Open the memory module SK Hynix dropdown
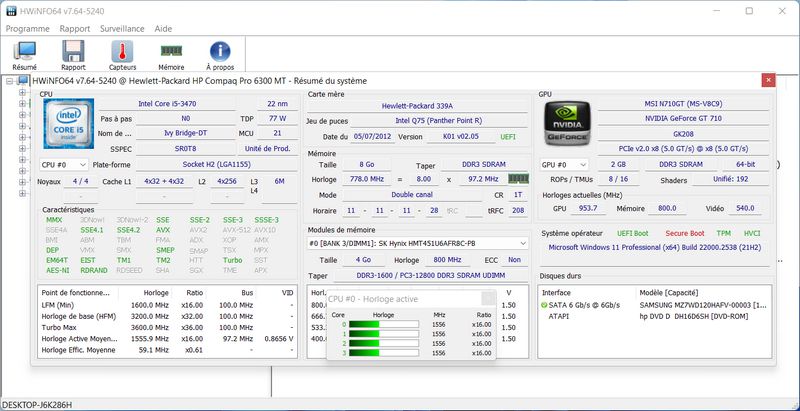 pos(418,243)
